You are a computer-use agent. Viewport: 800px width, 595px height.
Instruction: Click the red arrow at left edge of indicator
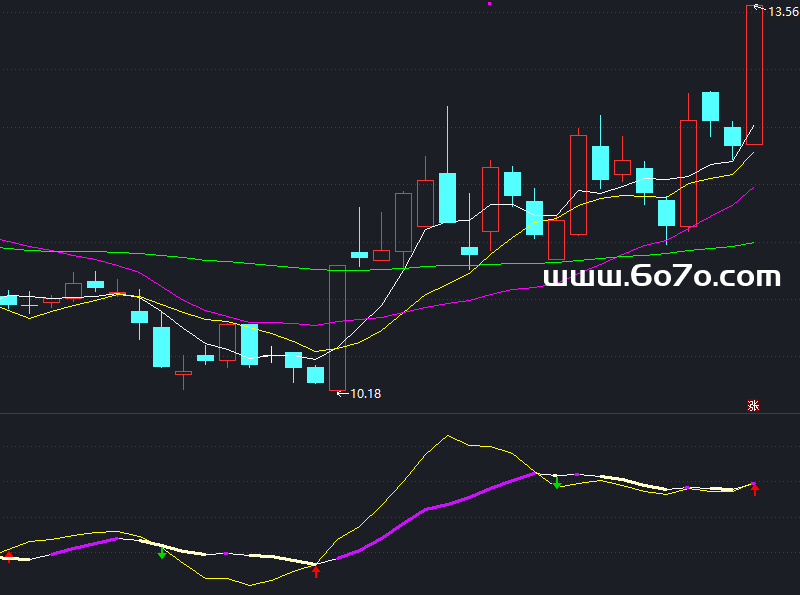tap(9, 557)
